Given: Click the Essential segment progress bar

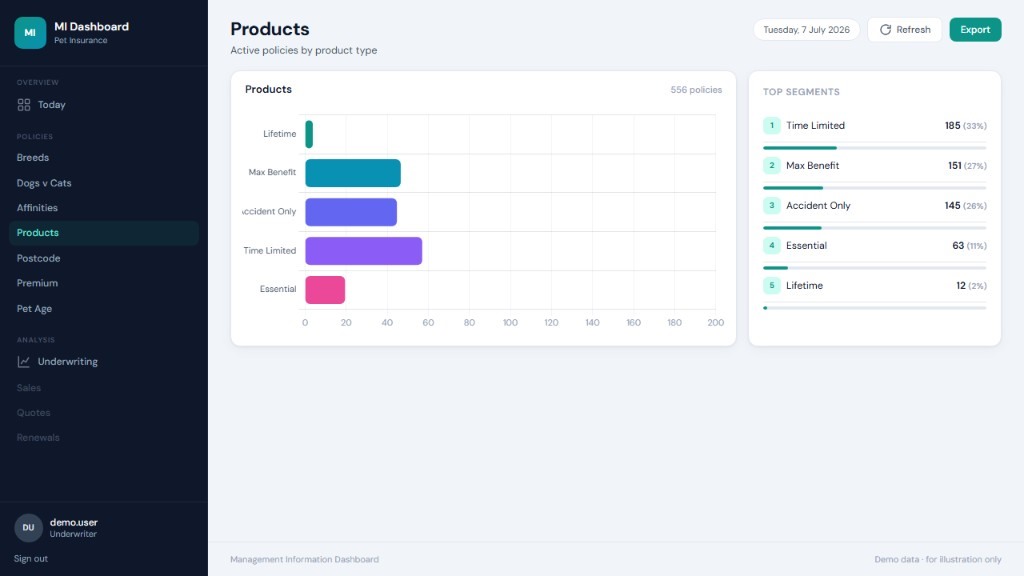Looking at the screenshot, I should click(x=874, y=268).
